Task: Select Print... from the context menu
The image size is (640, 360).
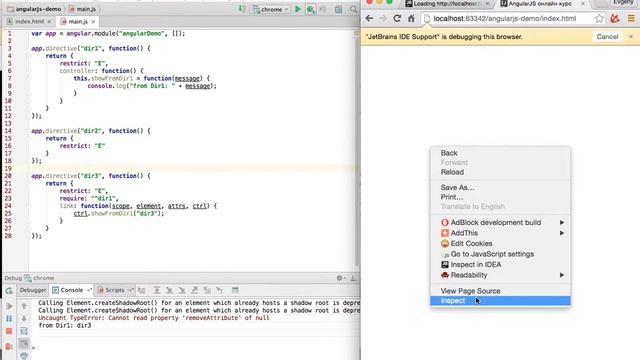Action: pyautogui.click(x=500, y=197)
